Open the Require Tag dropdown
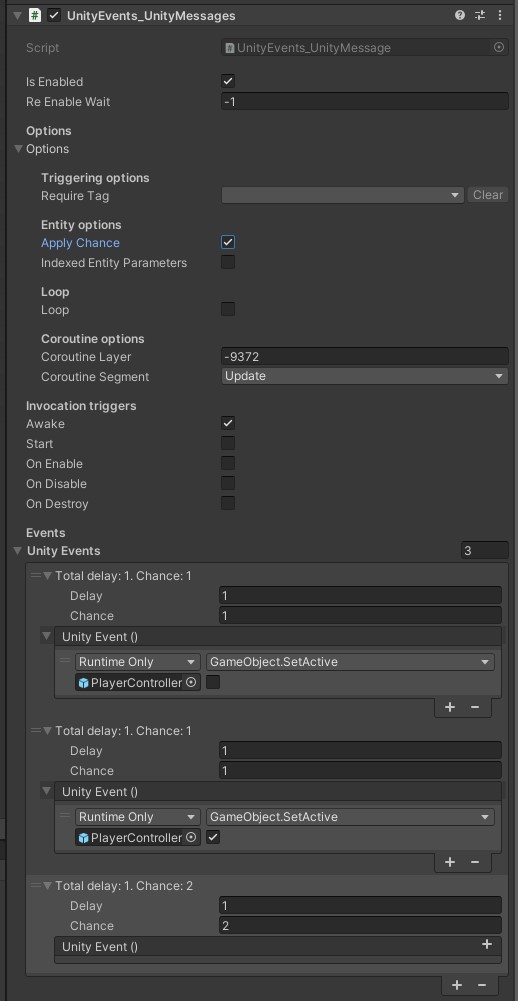This screenshot has width=518, height=1001. pos(342,195)
